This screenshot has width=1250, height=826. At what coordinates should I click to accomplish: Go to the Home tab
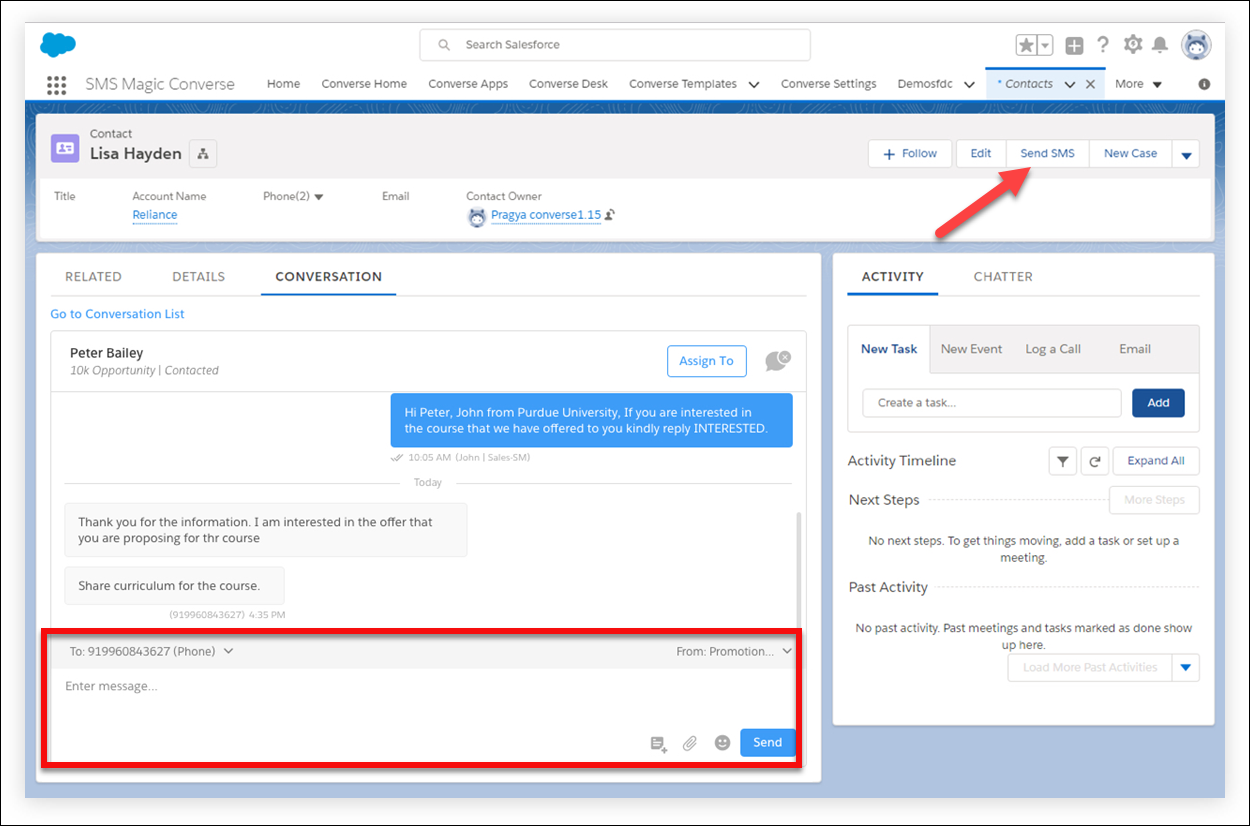coord(283,84)
